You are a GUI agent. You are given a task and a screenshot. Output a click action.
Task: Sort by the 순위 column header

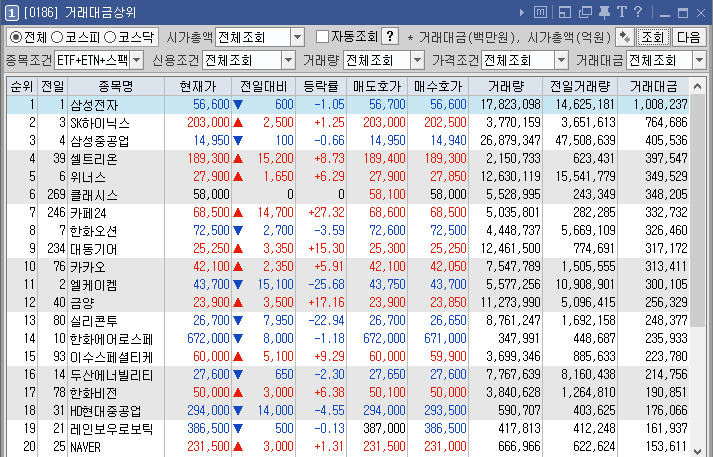coord(22,86)
